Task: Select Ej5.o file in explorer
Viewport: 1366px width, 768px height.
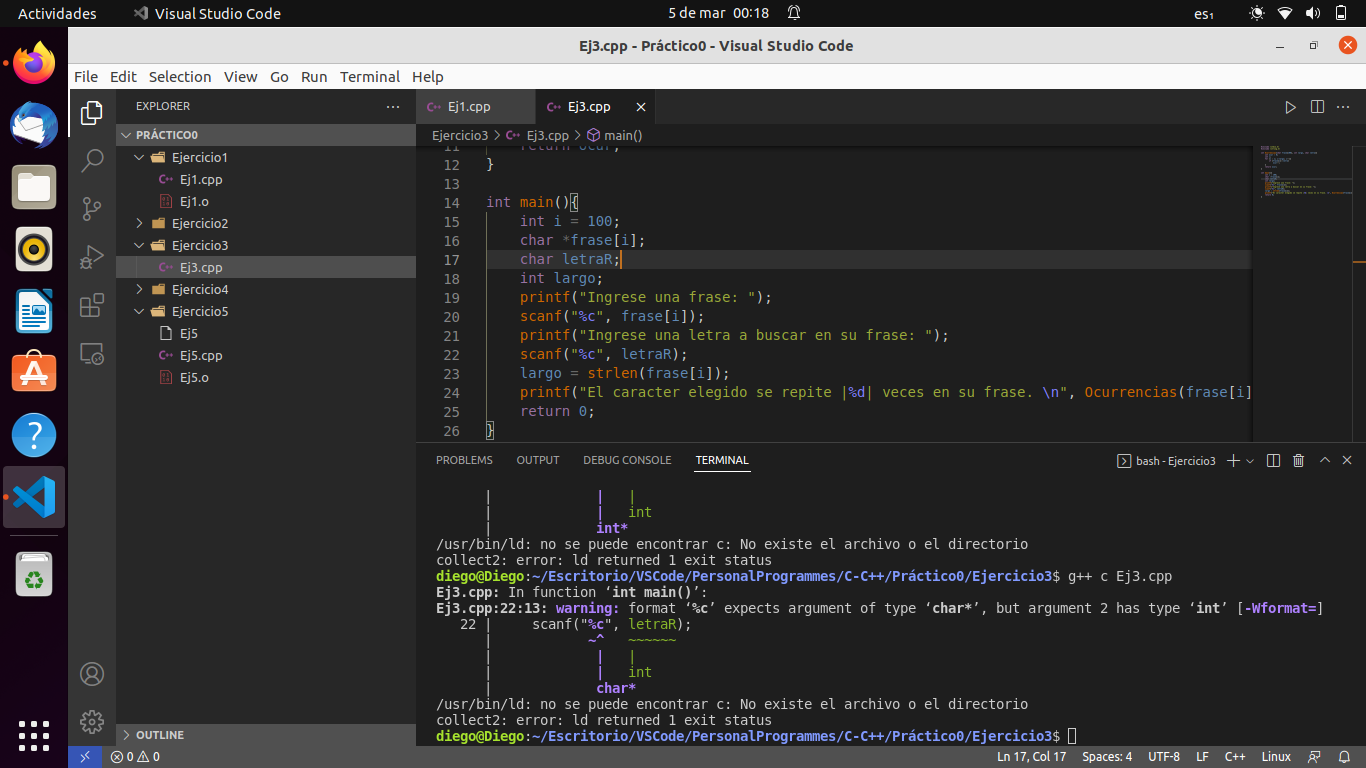Action: click(266, 377)
